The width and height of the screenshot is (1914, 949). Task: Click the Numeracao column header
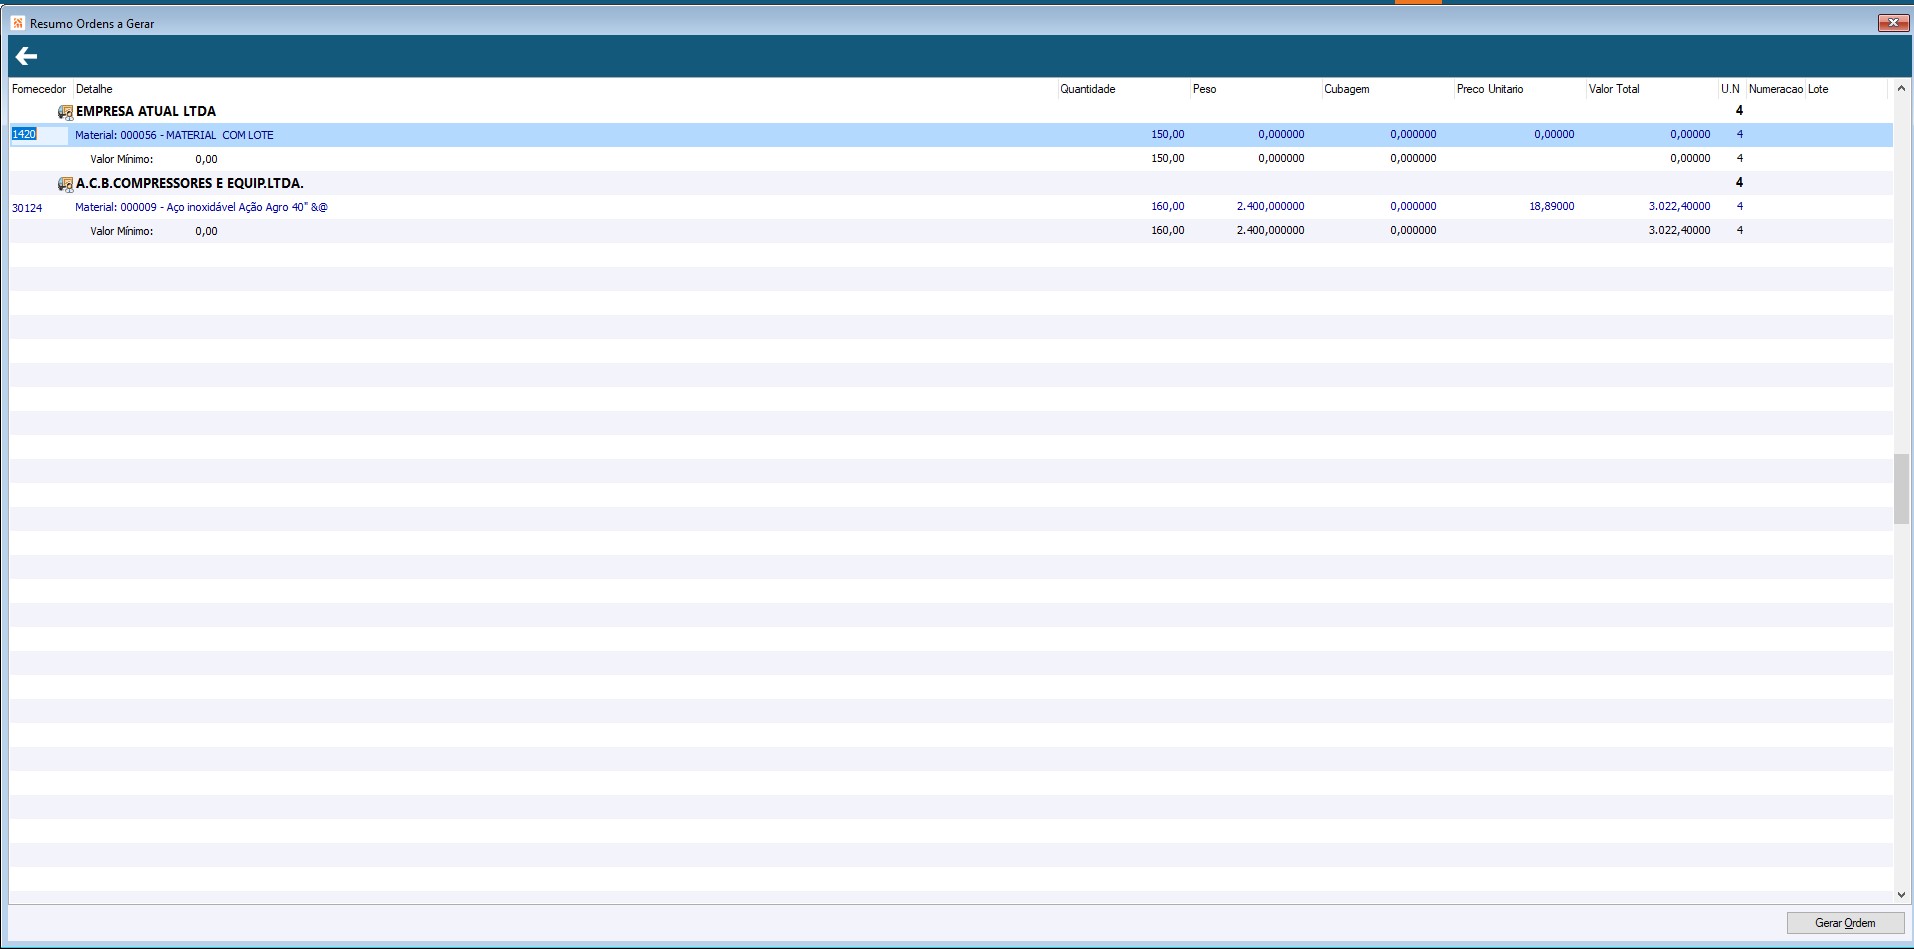tap(1776, 89)
